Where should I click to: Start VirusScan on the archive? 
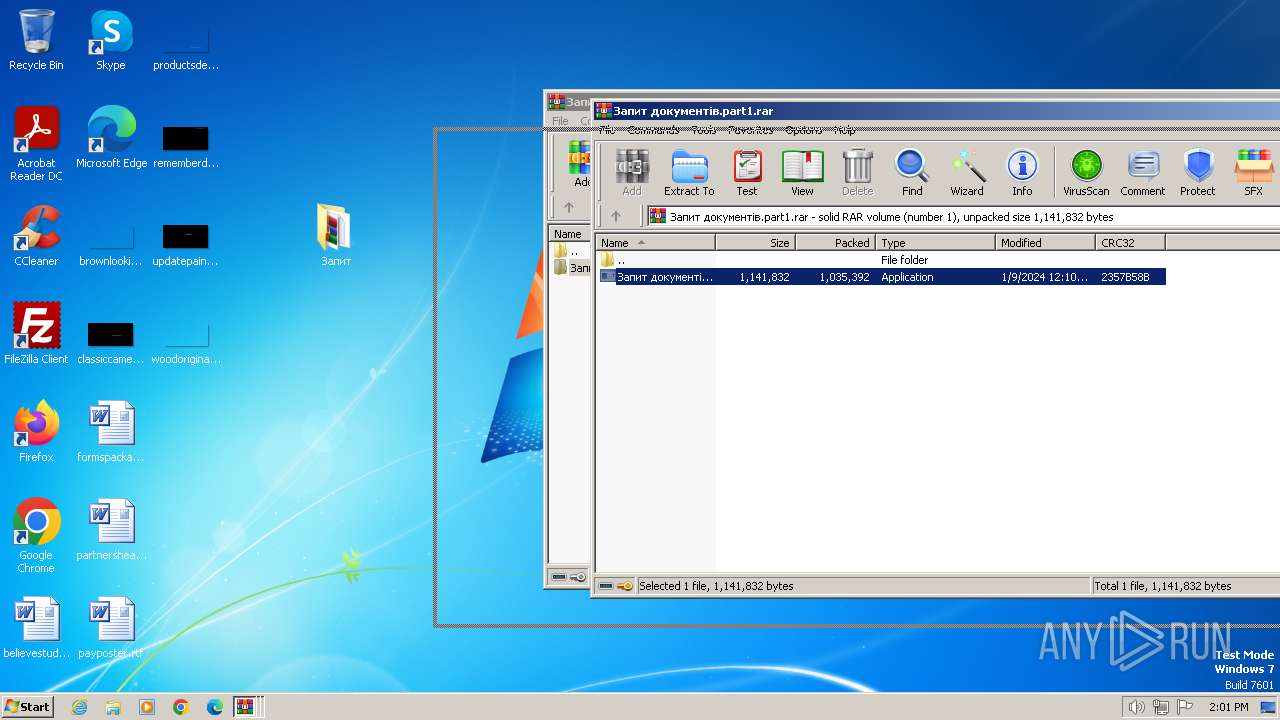coord(1086,173)
